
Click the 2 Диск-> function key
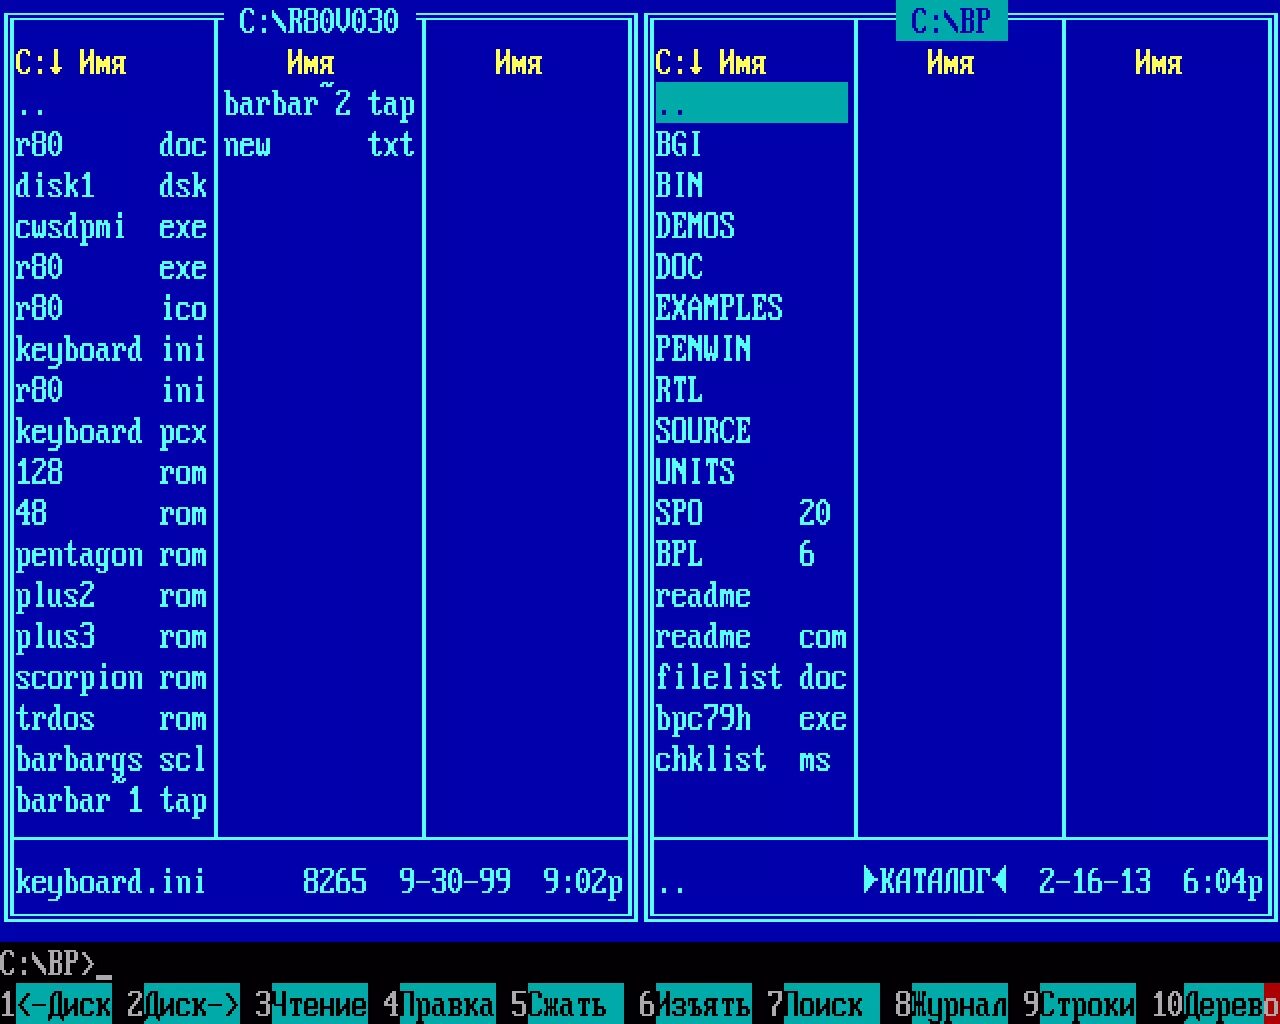[x=184, y=1004]
